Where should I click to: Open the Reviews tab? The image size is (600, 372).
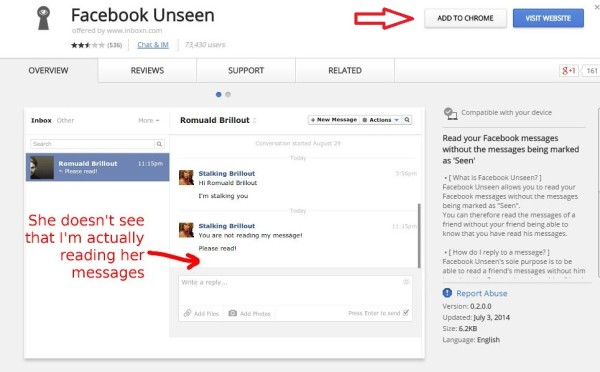click(x=147, y=70)
